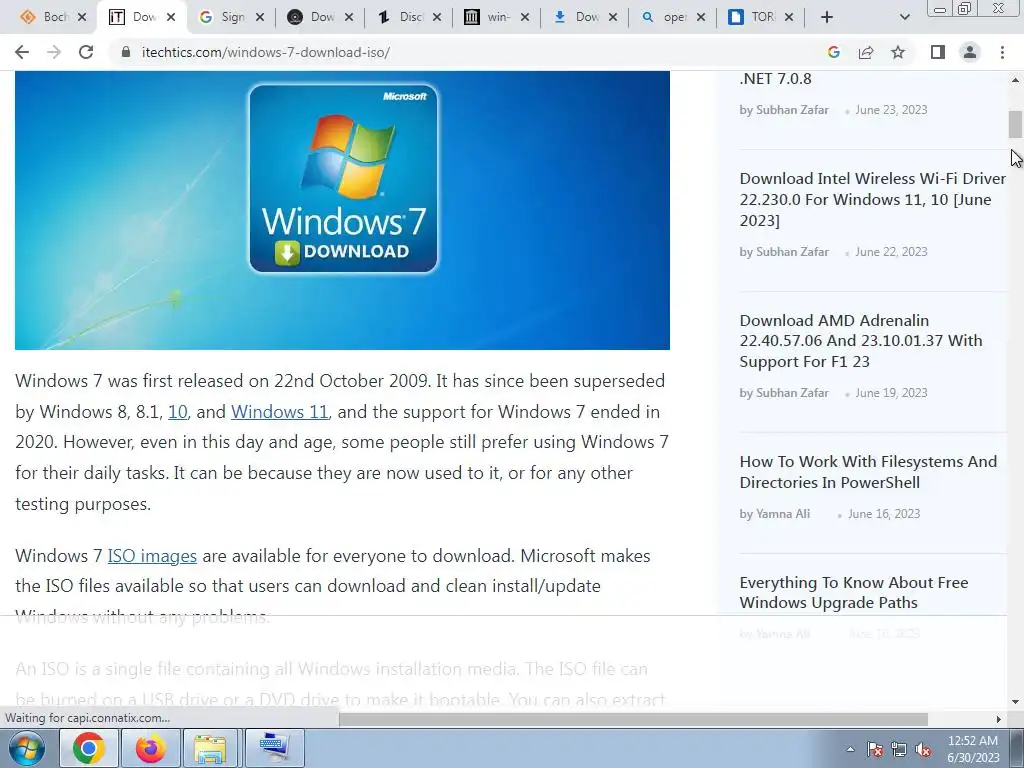
Task: Click the muted volume tray icon
Action: (923, 749)
